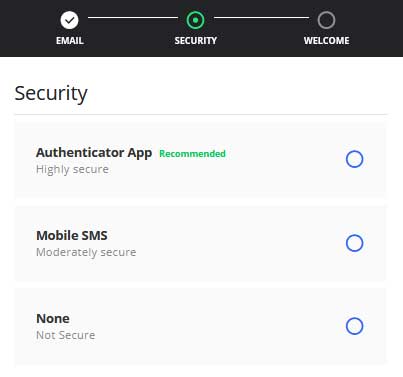Click the Mobile SMS option title
The height and width of the screenshot is (377, 403).
72,236
